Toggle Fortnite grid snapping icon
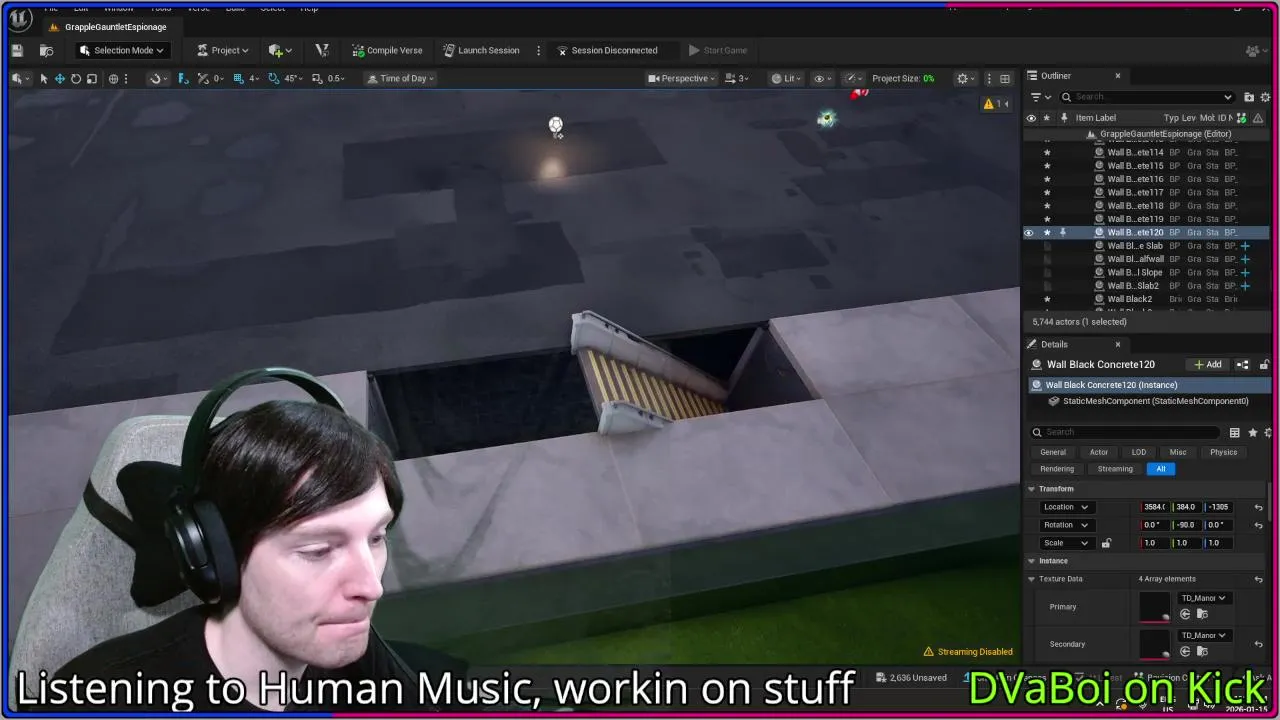 [x=183, y=78]
